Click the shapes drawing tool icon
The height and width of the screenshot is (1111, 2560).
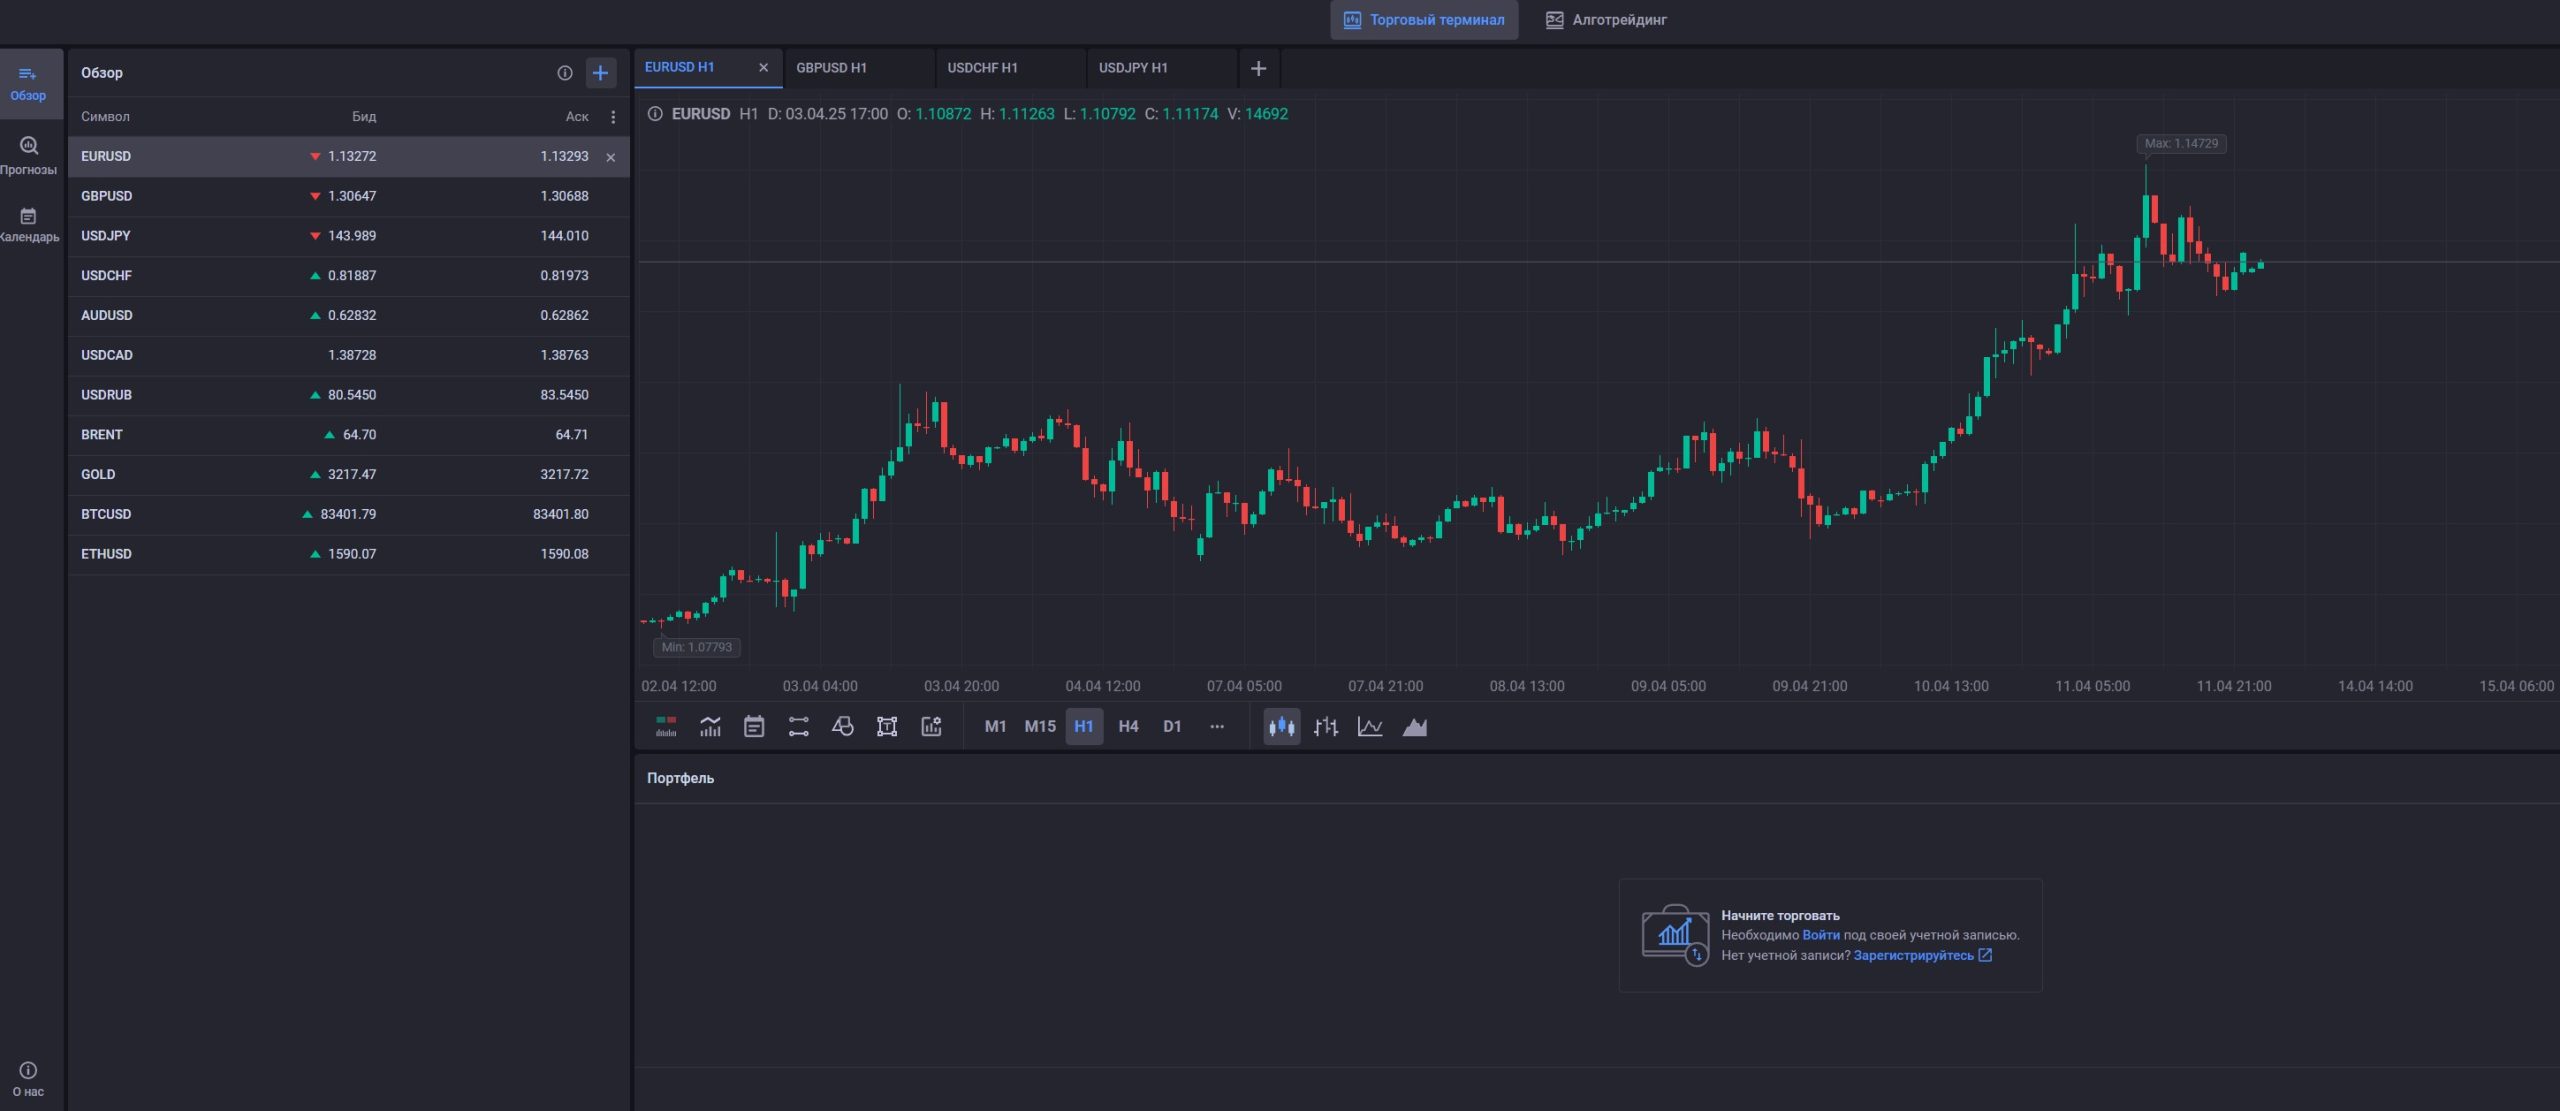pos(843,727)
